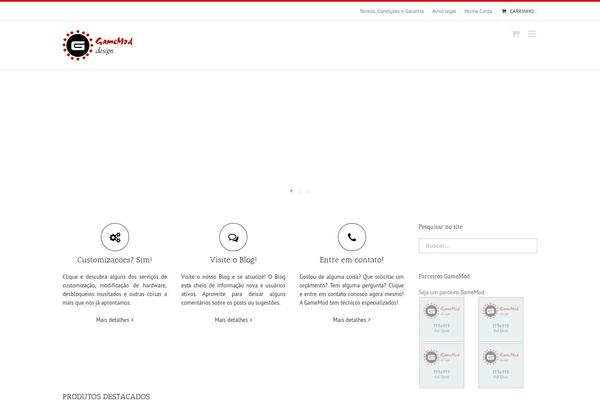This screenshot has height=400, width=600.
Task: Focus the Buscar search field
Action: coord(478,246)
